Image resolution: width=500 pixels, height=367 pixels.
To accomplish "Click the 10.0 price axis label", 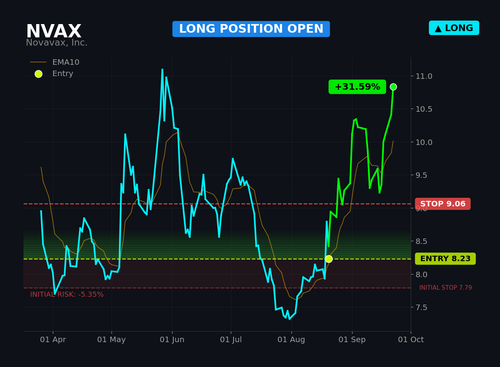I will pos(424,142).
